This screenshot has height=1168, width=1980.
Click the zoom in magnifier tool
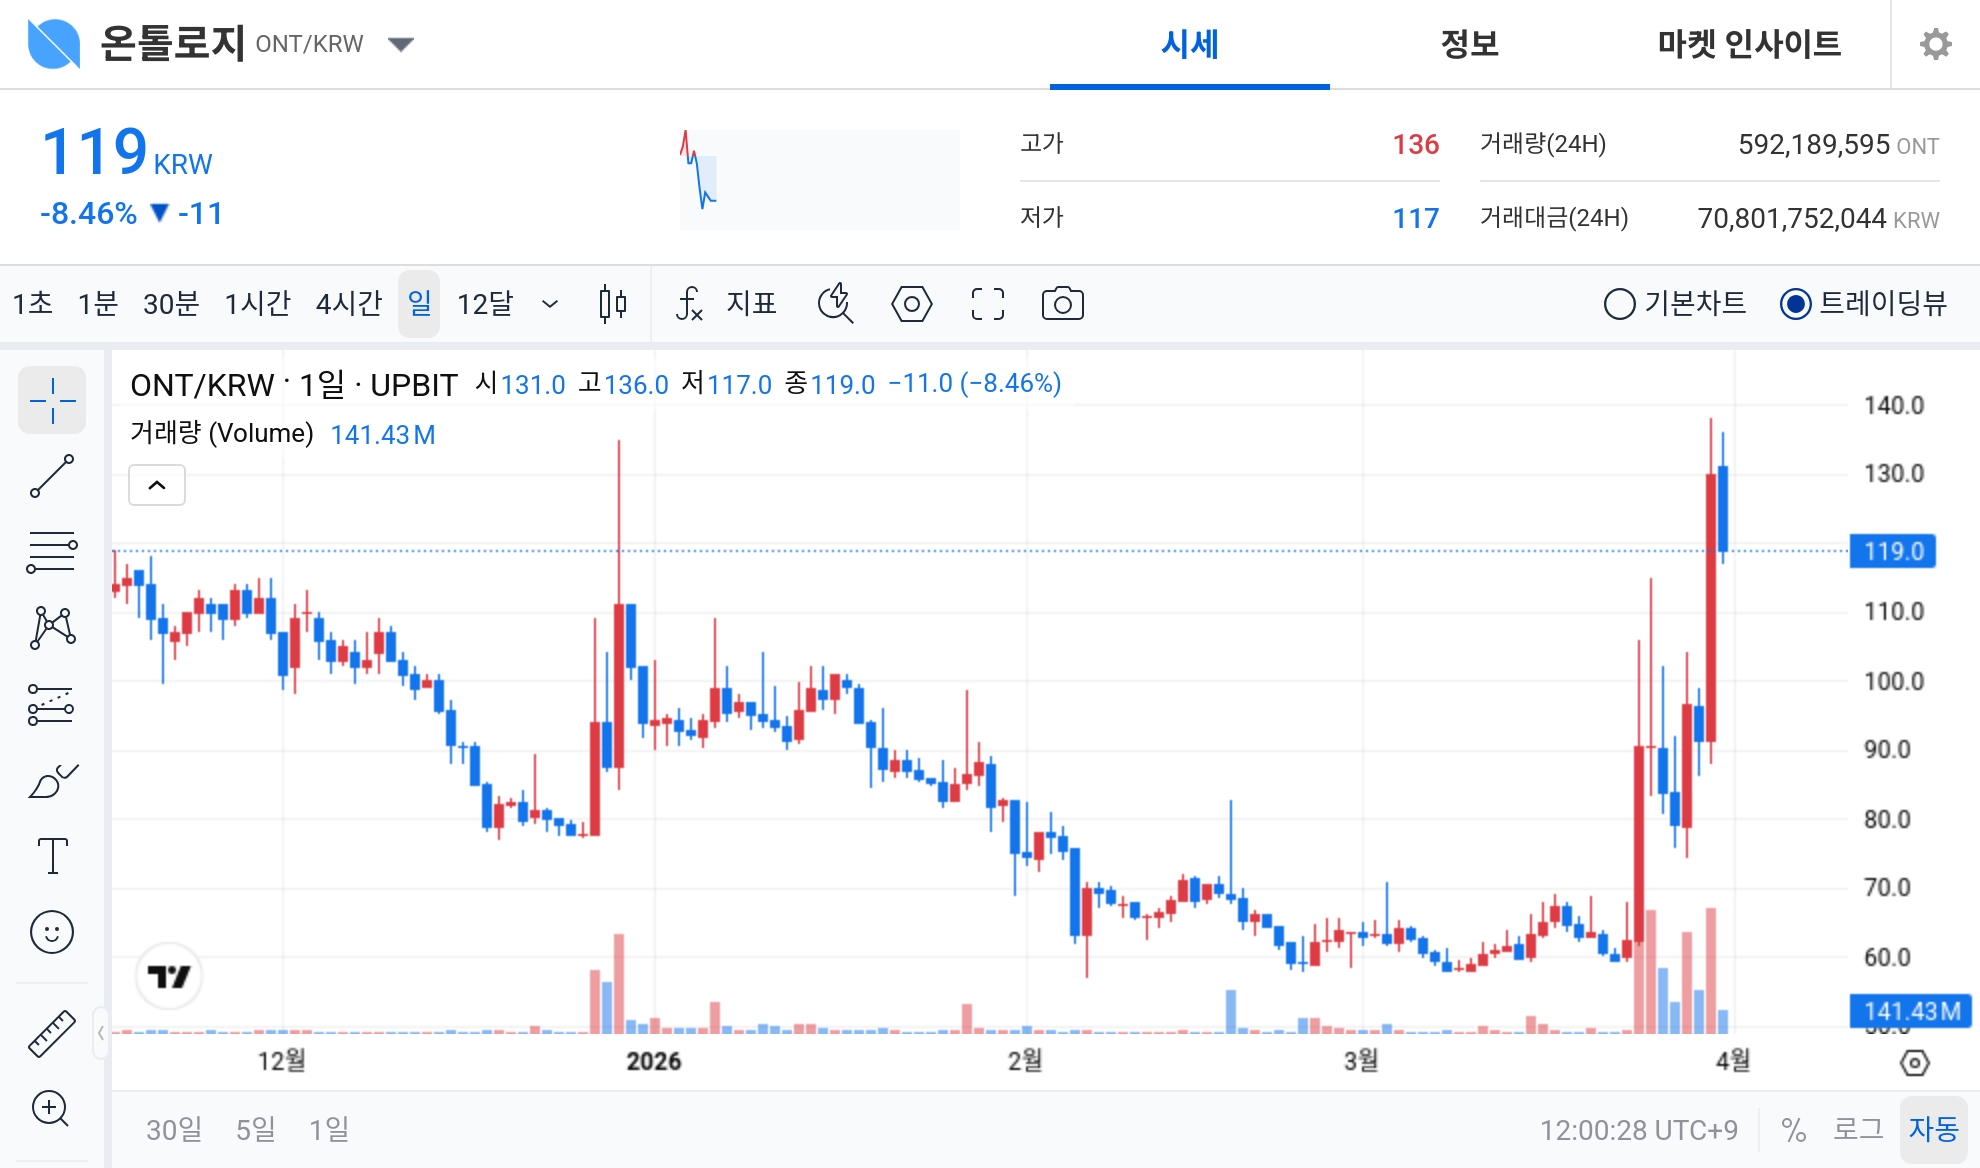point(51,1108)
